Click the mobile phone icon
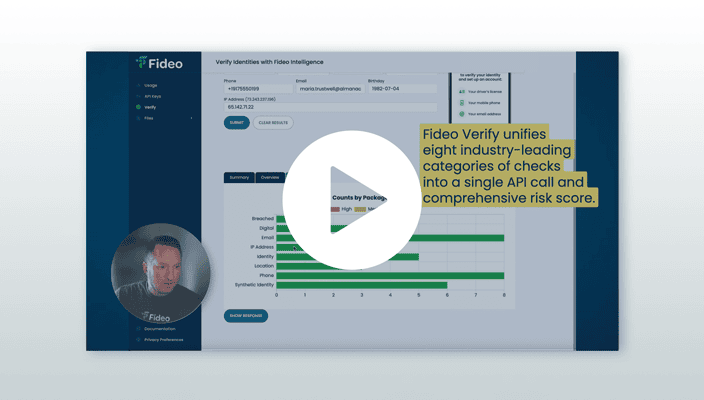Image resolution: width=704 pixels, height=400 pixels. point(462,103)
